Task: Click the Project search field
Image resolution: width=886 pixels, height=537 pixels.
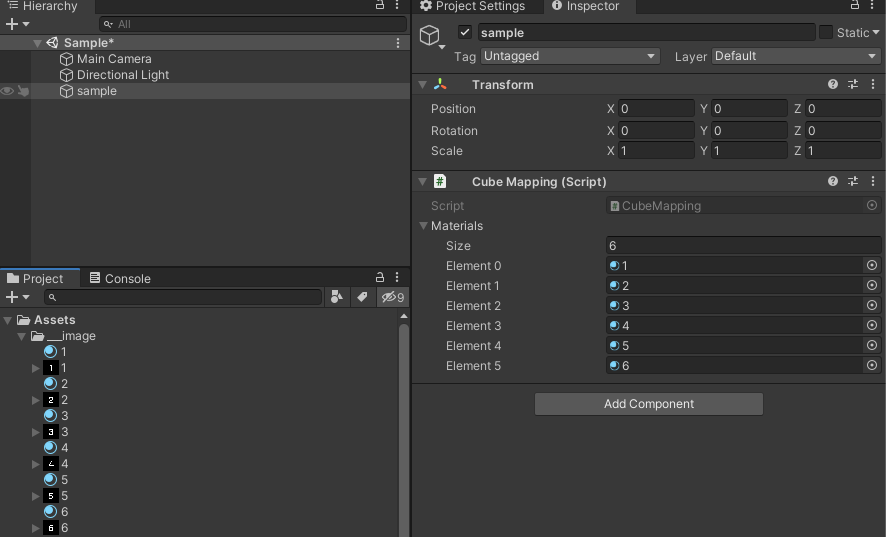Action: pos(183,297)
